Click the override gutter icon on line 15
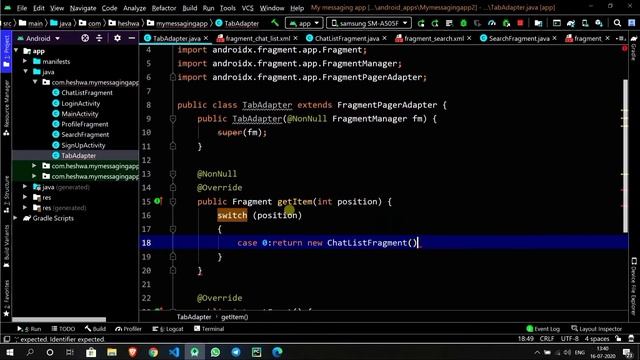Screen dimensions: 640x360 click(158, 201)
